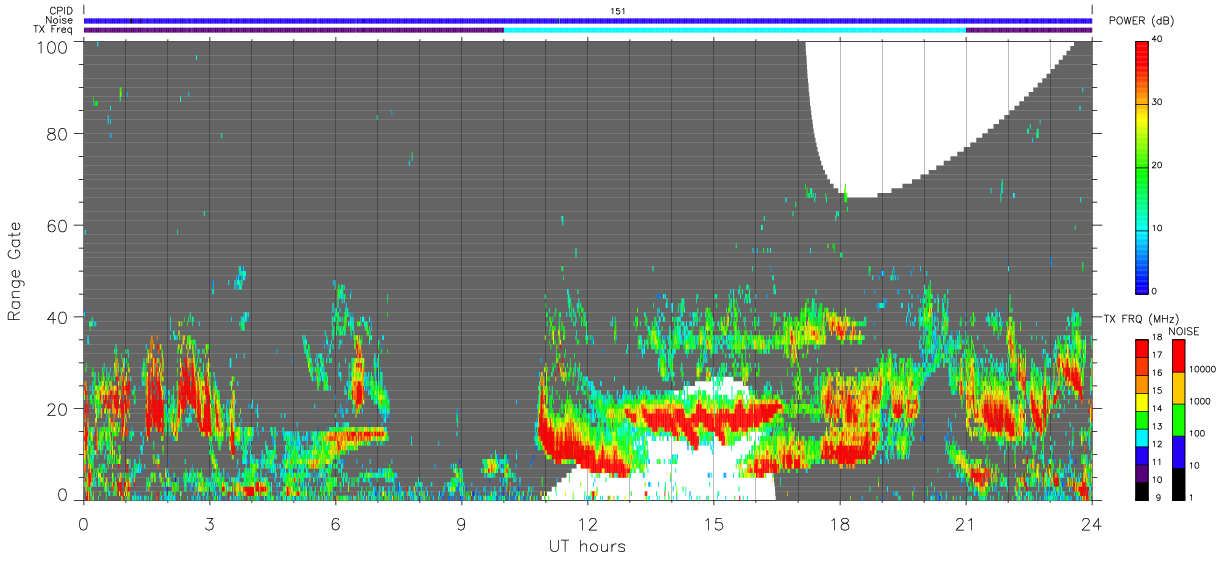Click the Range Gate axis title
1228x567 pixels.
pyautogui.click(x=15, y=271)
